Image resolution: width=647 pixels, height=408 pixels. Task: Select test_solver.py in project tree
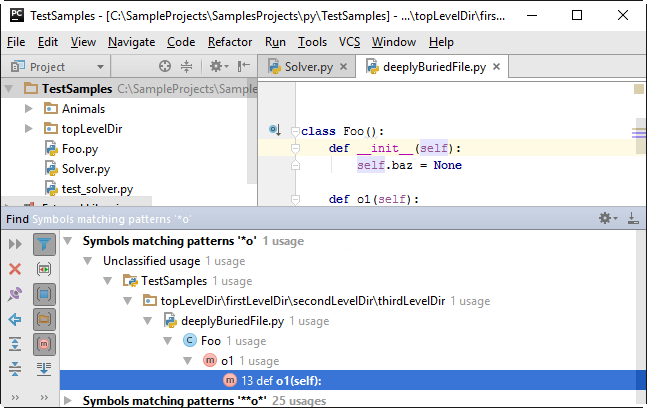pyautogui.click(x=97, y=189)
